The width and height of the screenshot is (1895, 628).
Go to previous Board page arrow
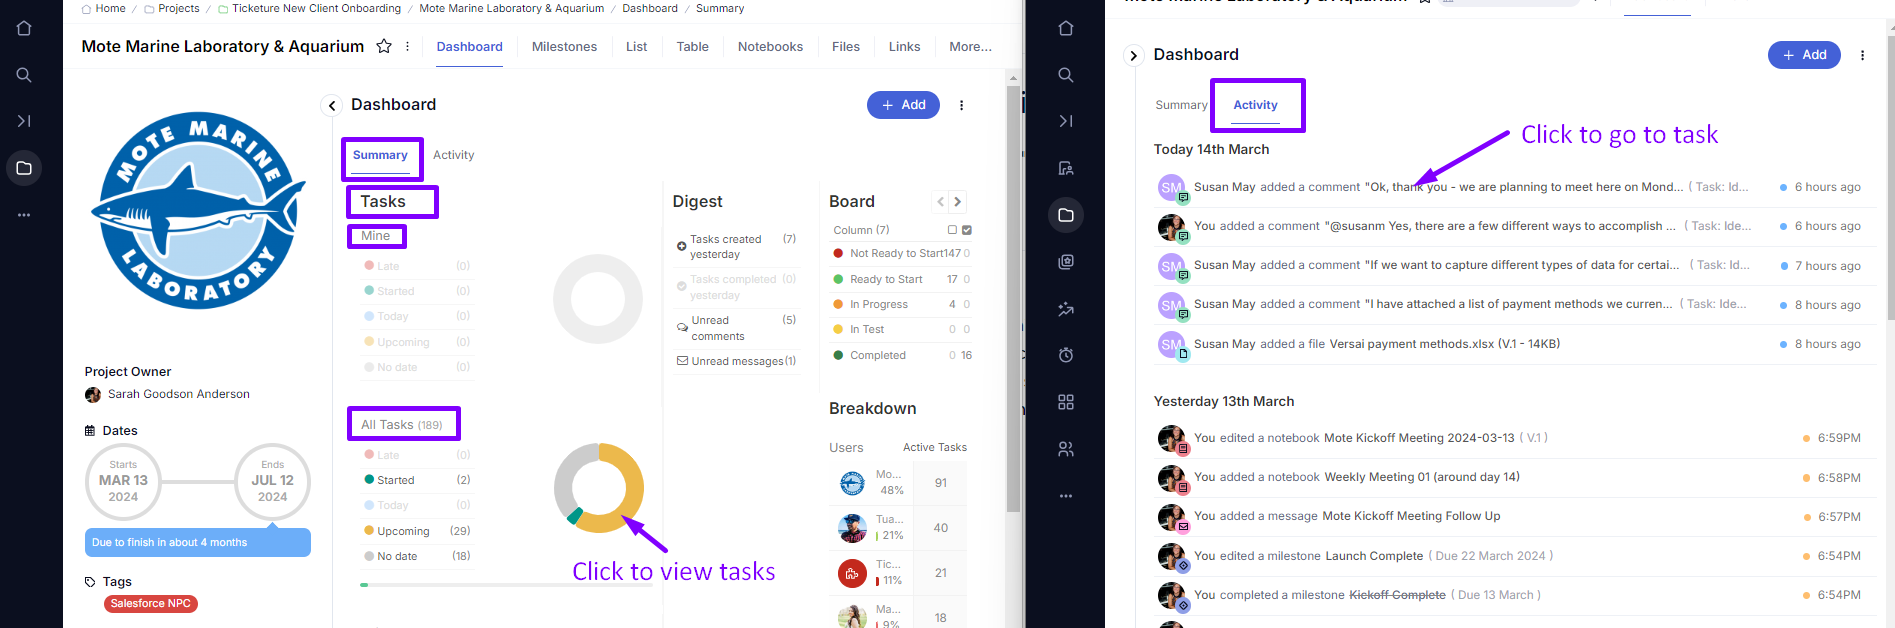click(x=941, y=202)
